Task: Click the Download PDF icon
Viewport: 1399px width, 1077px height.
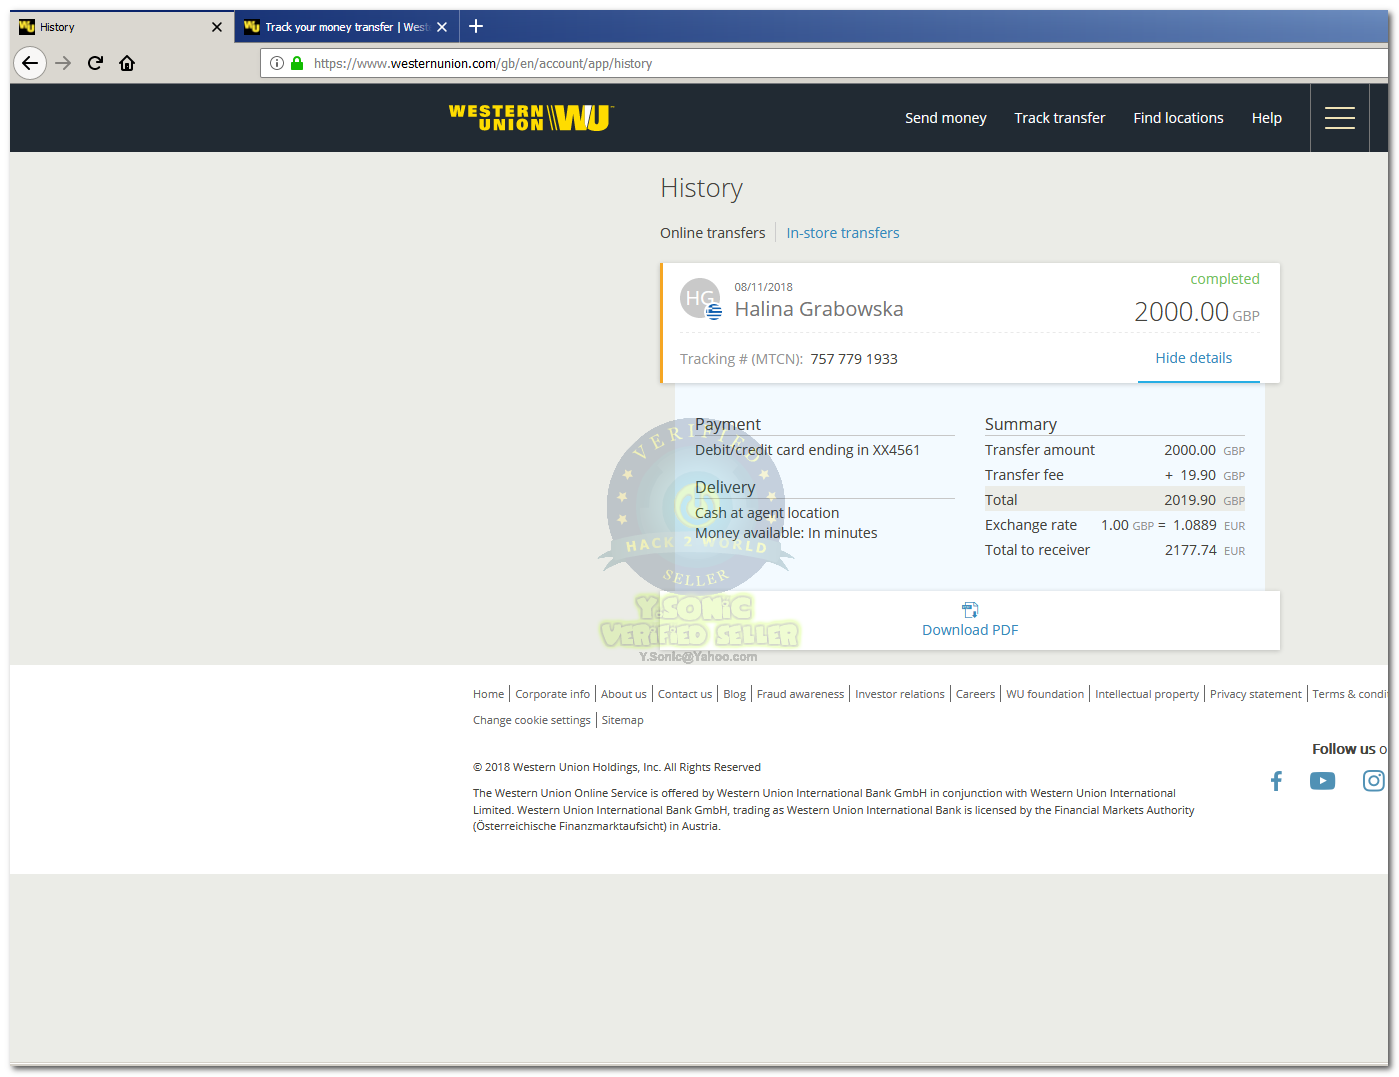Action: [x=970, y=609]
